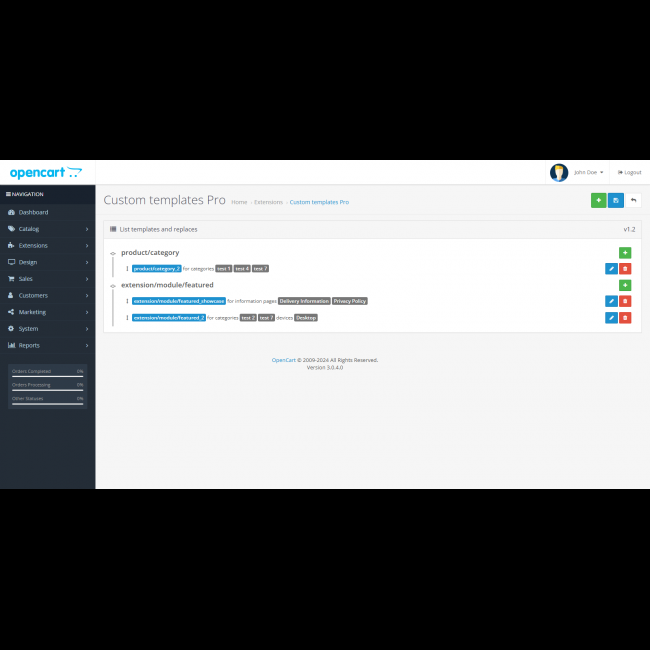Delete the extension/module/featured_2 row
This screenshot has width=650, height=650.
tap(625, 318)
